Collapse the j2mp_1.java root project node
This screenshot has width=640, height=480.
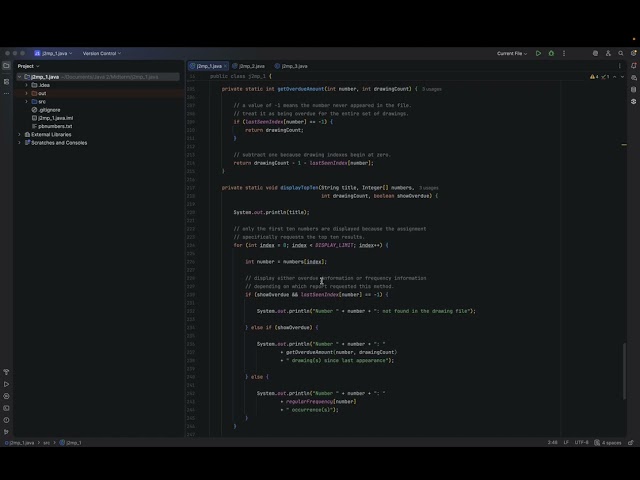click(x=19, y=77)
